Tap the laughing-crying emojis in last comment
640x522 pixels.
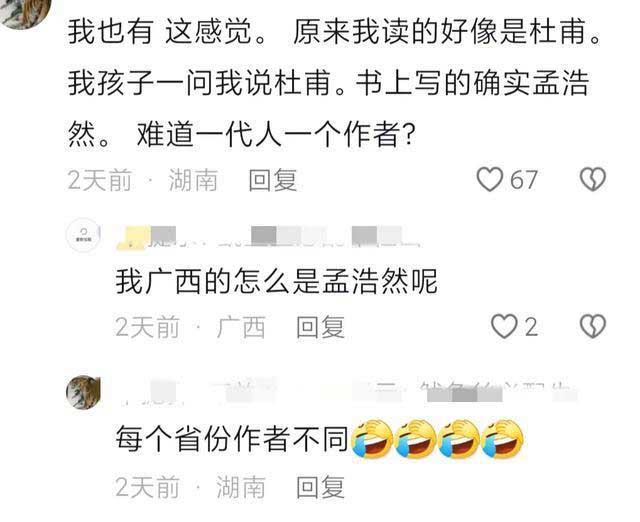tap(437, 439)
